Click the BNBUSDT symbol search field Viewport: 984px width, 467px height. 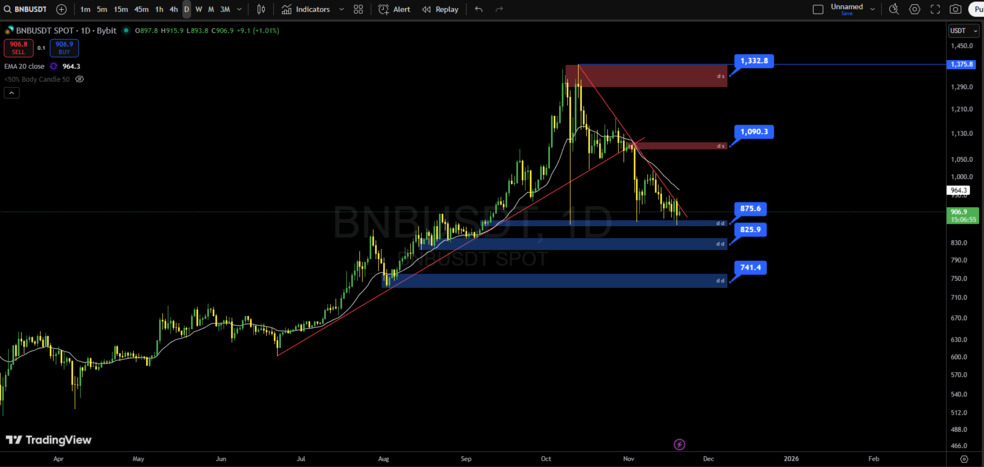coord(26,9)
